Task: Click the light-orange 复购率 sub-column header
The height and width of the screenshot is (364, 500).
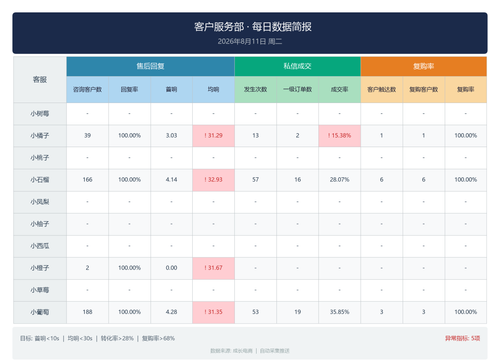Action: [x=465, y=89]
